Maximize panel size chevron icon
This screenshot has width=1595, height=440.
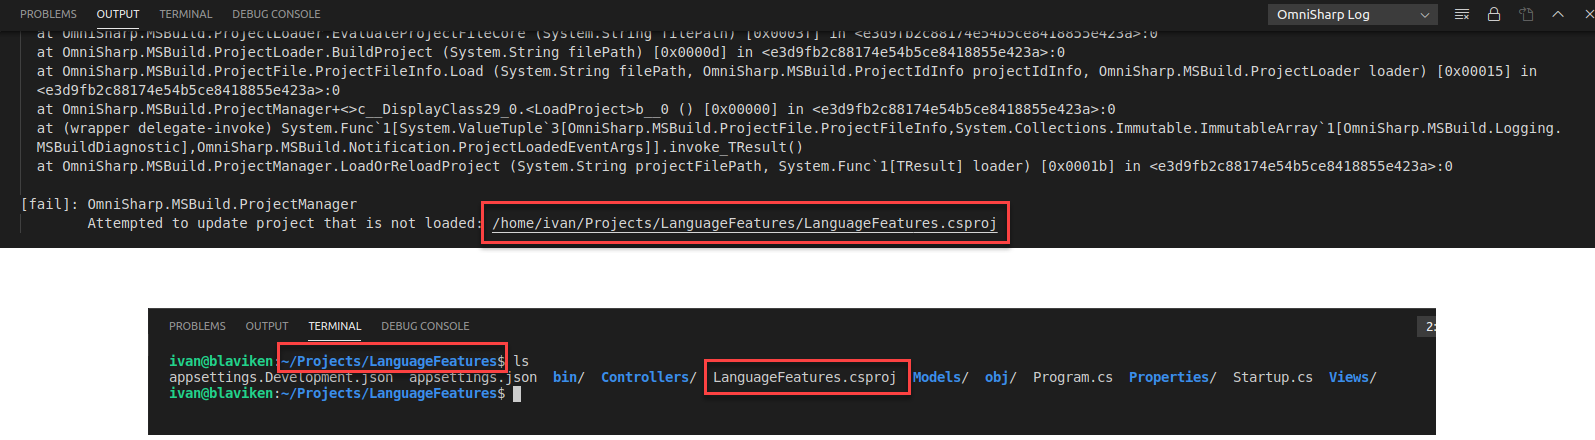(1558, 14)
